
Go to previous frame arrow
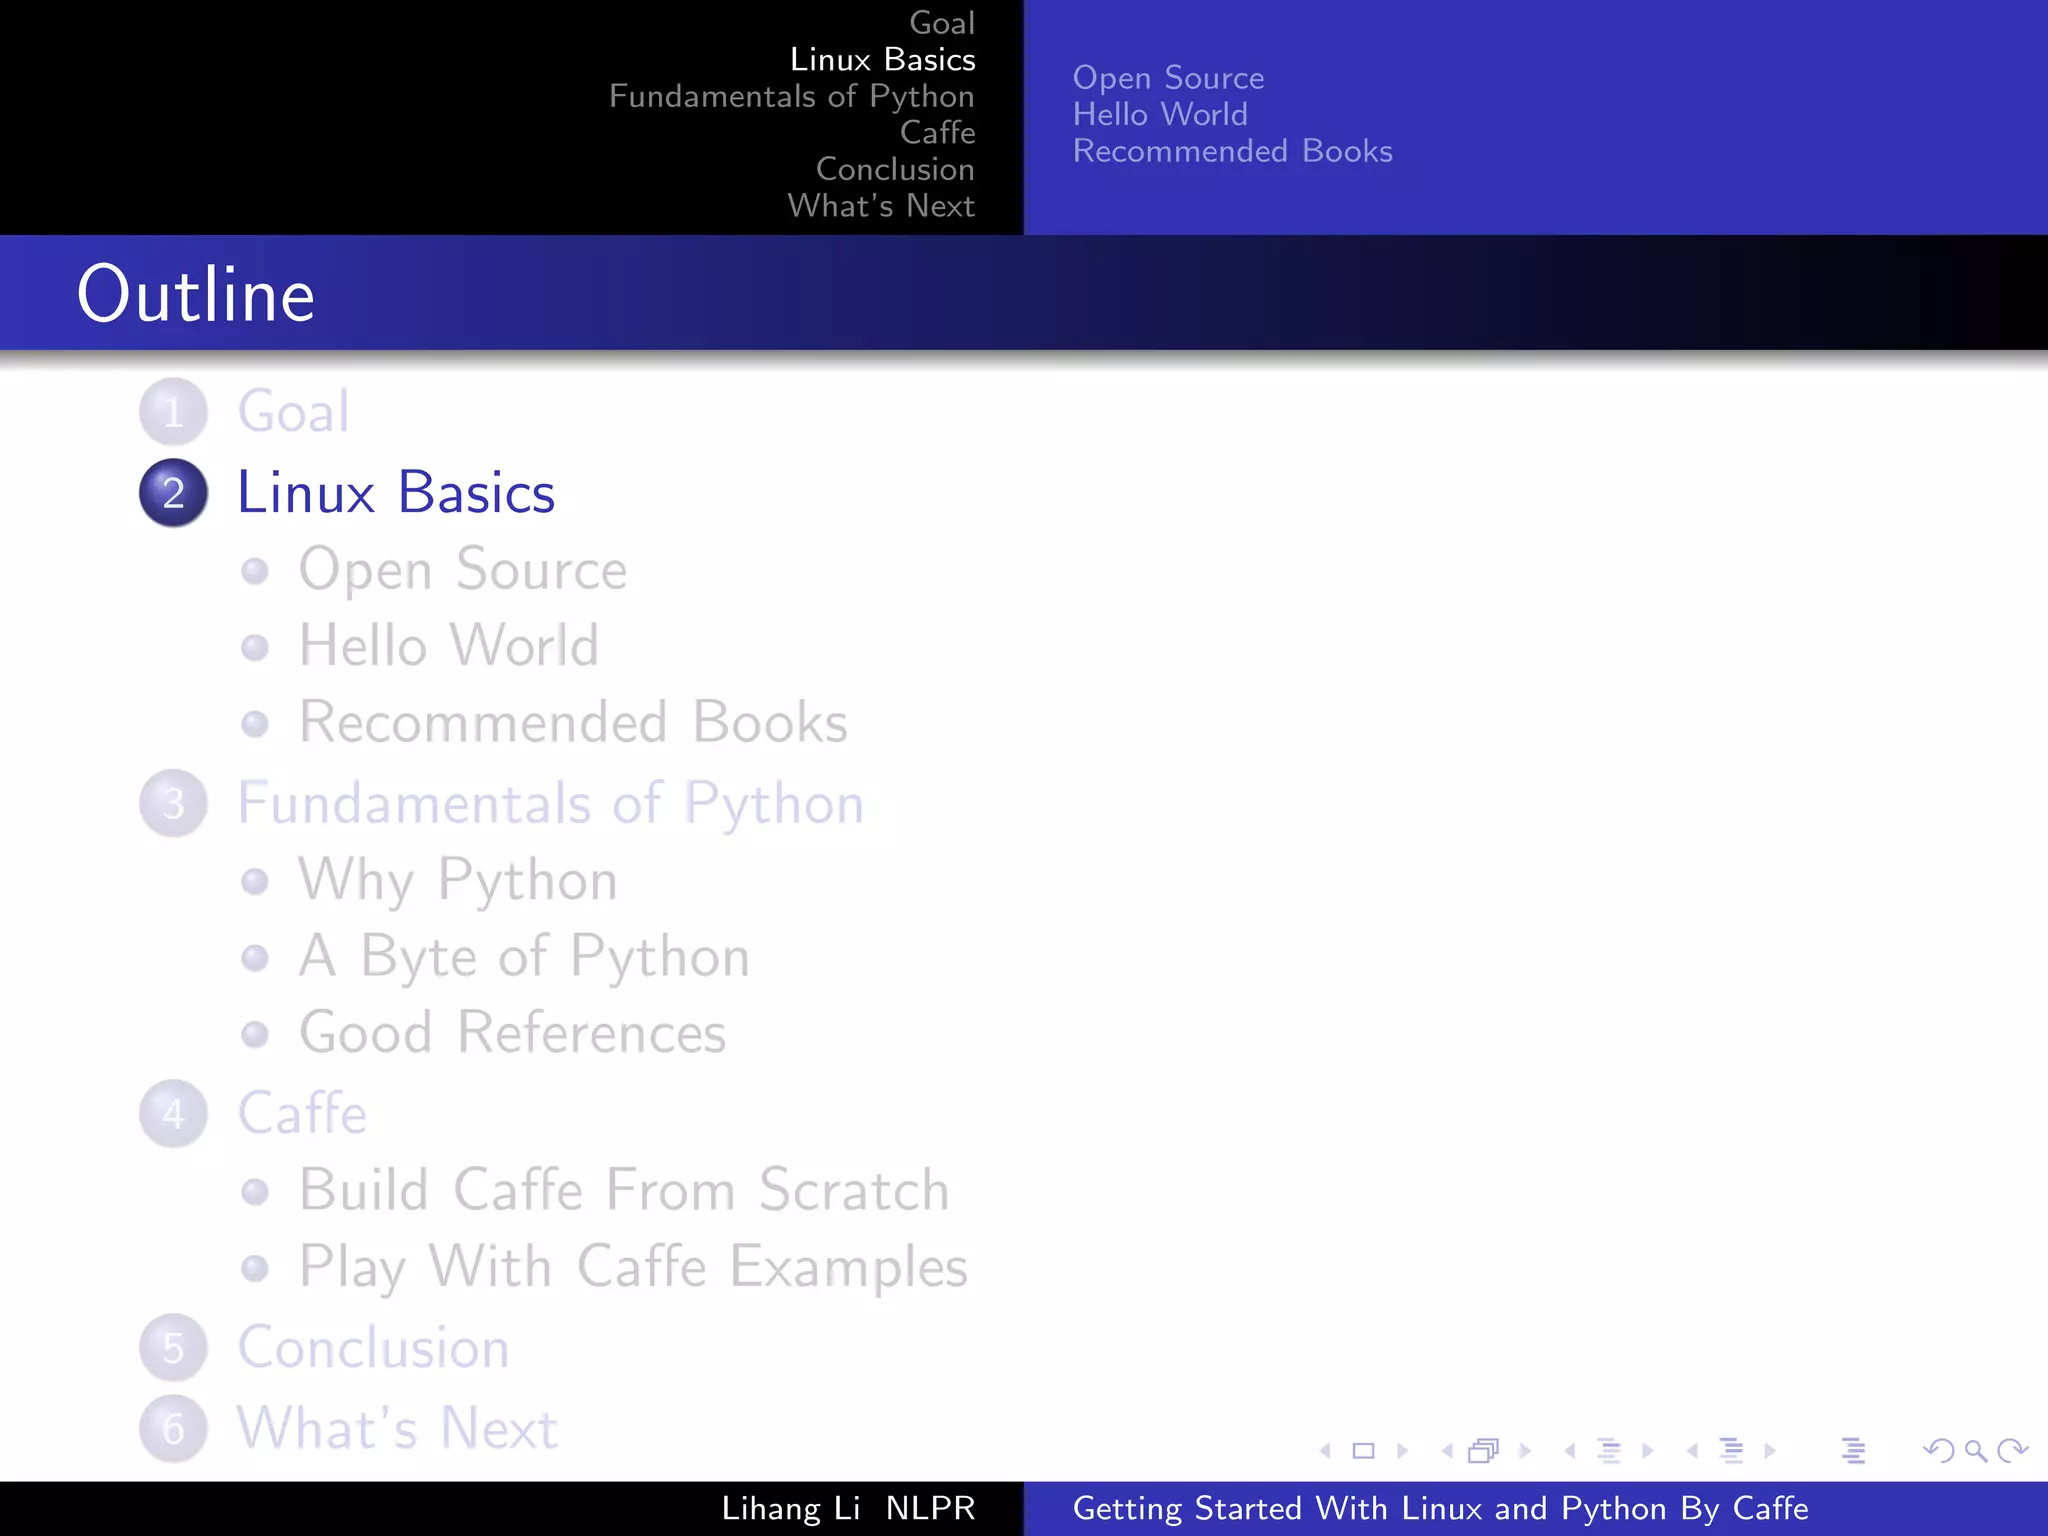click(x=1447, y=1450)
